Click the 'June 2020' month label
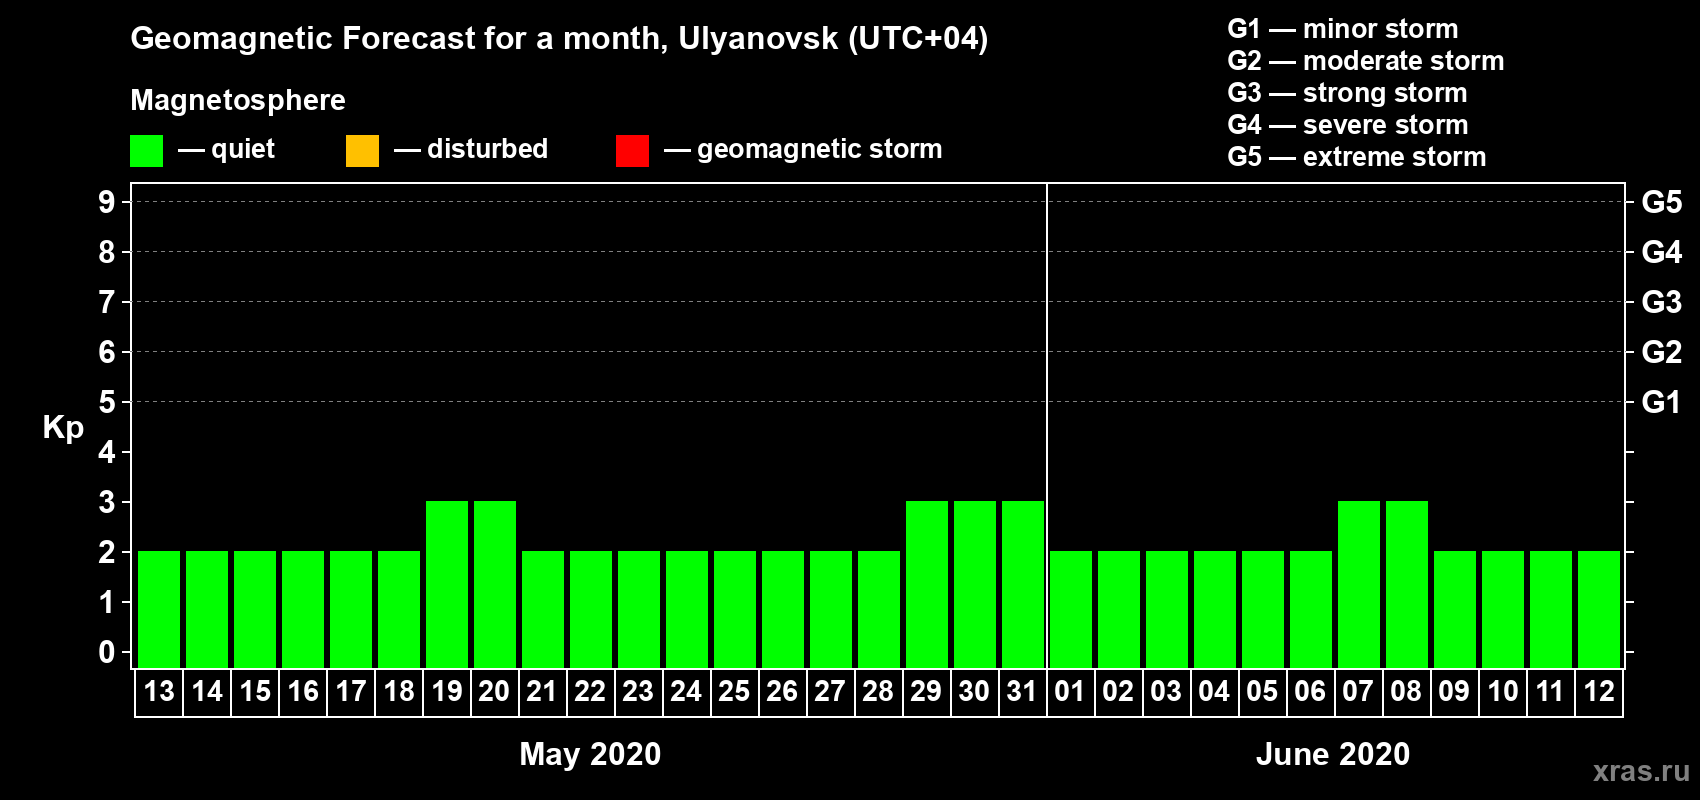 1333,754
